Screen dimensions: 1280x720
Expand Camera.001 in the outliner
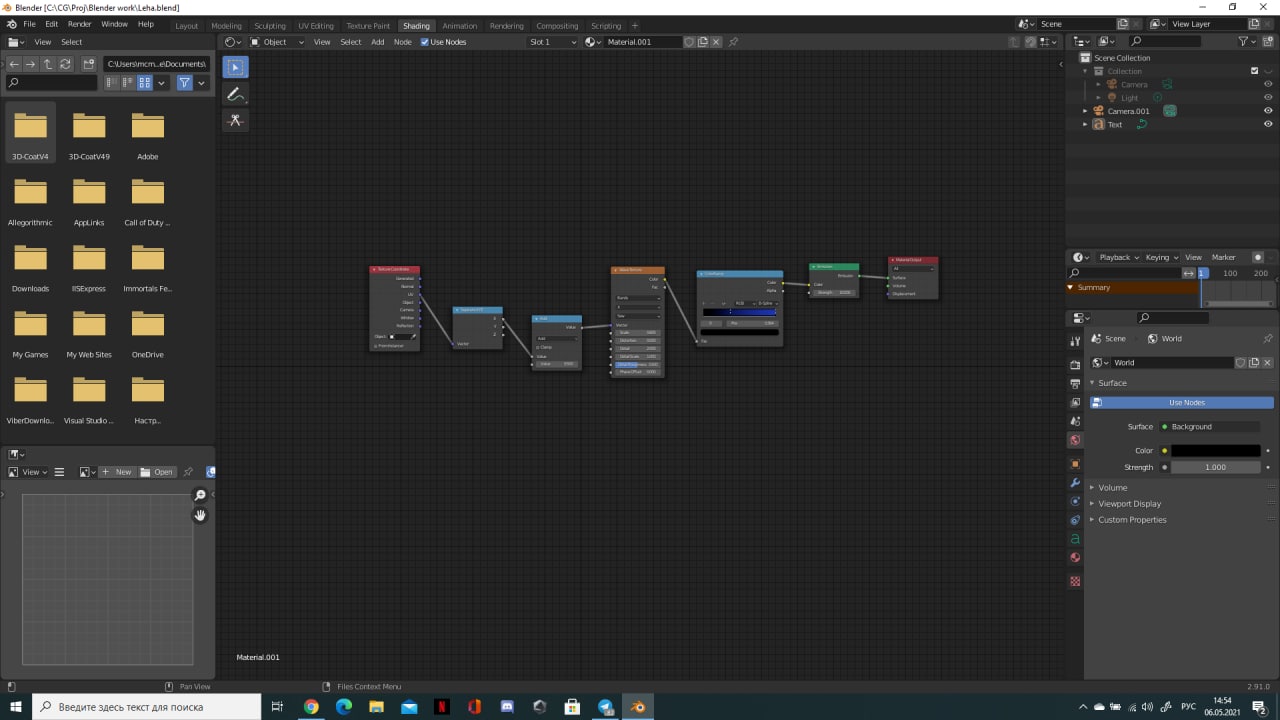point(1085,111)
